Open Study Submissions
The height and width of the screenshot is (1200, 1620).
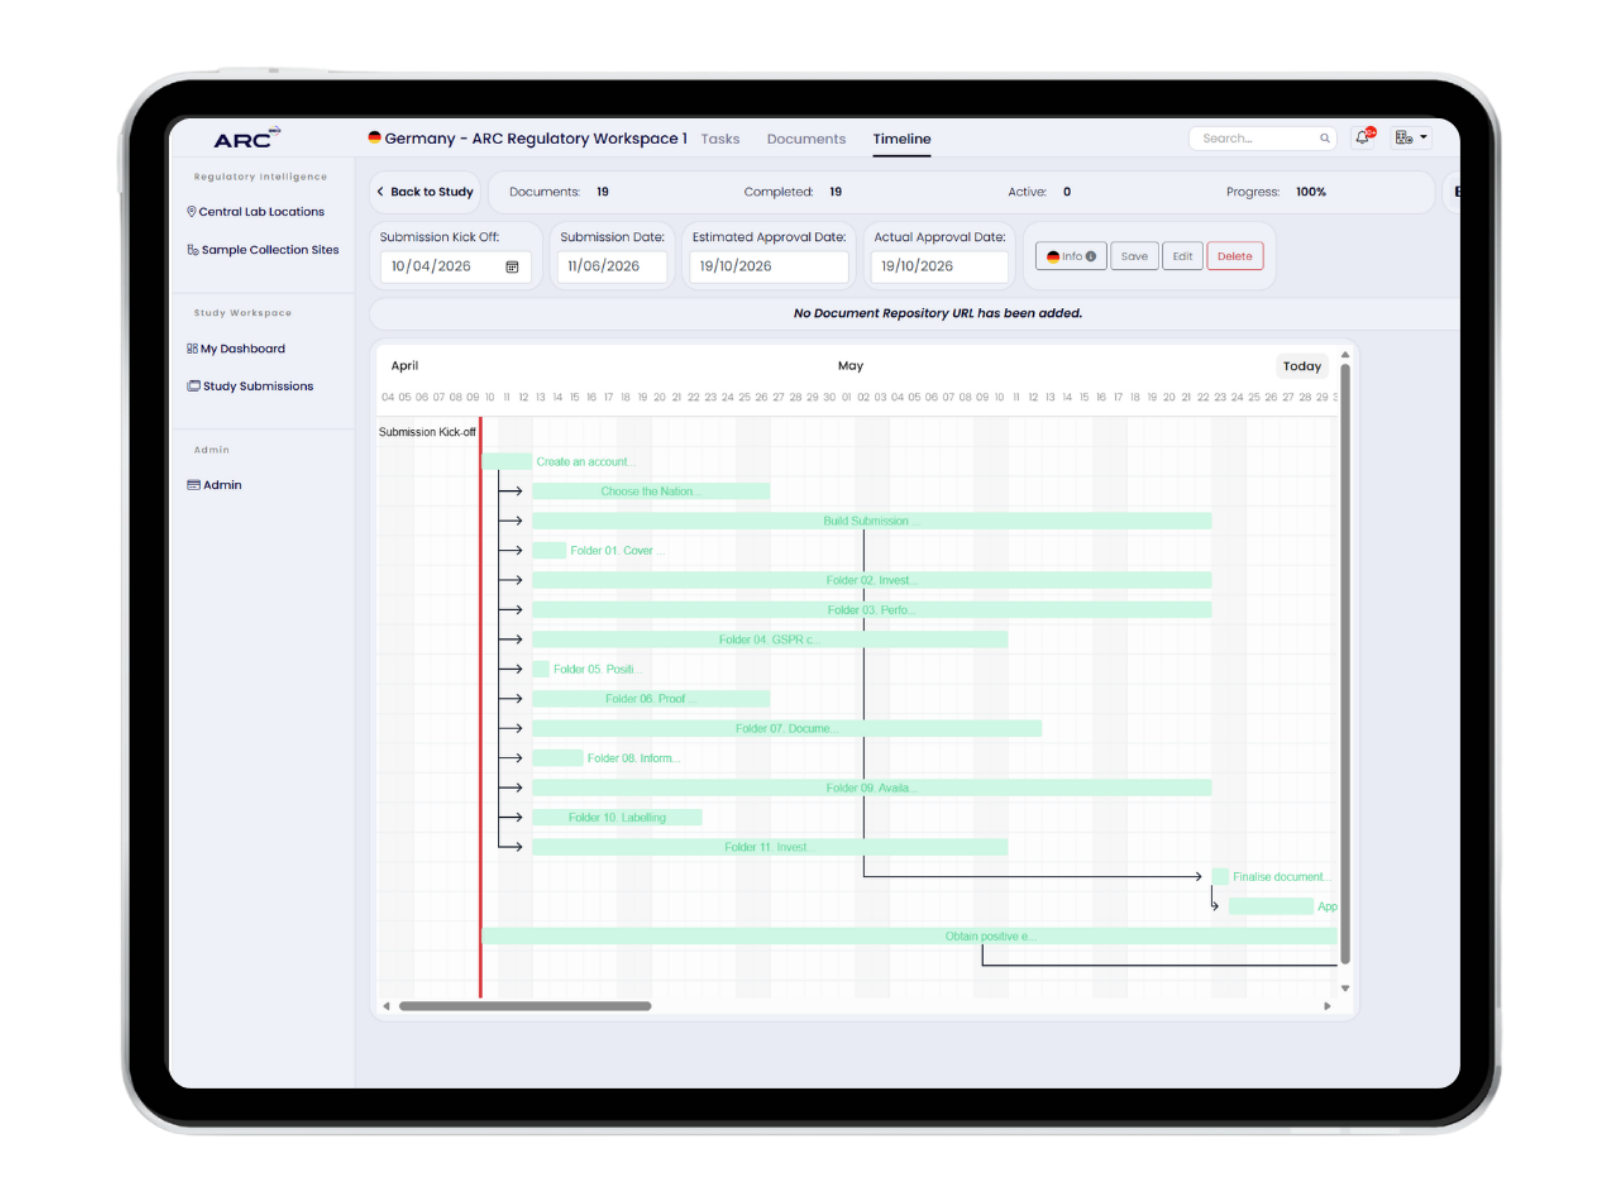(250, 386)
